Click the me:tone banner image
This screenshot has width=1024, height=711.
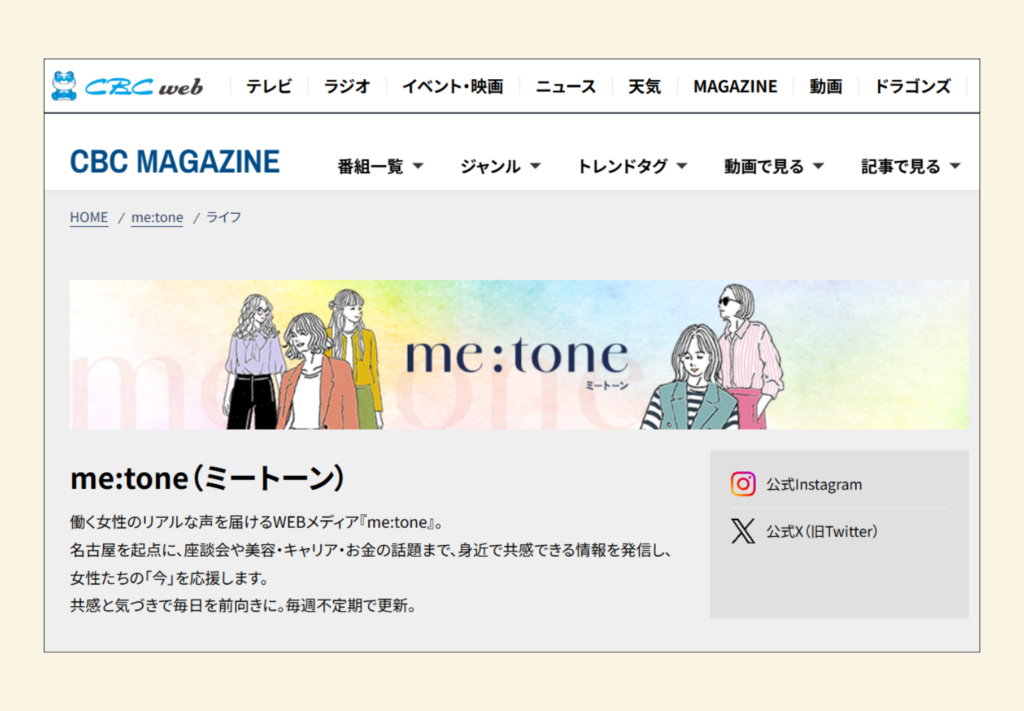[x=519, y=355]
